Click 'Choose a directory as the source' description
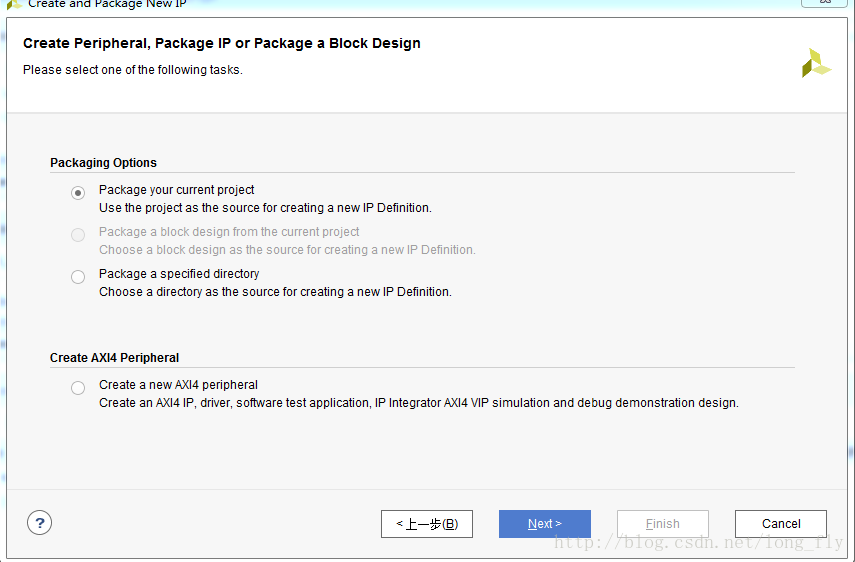Image resolution: width=855 pixels, height=562 pixels. [275, 292]
